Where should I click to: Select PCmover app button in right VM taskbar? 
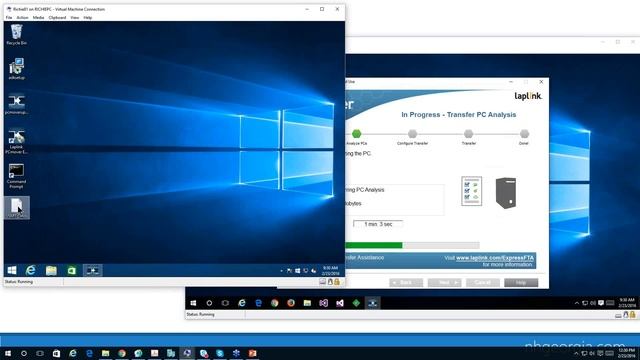coord(373,303)
